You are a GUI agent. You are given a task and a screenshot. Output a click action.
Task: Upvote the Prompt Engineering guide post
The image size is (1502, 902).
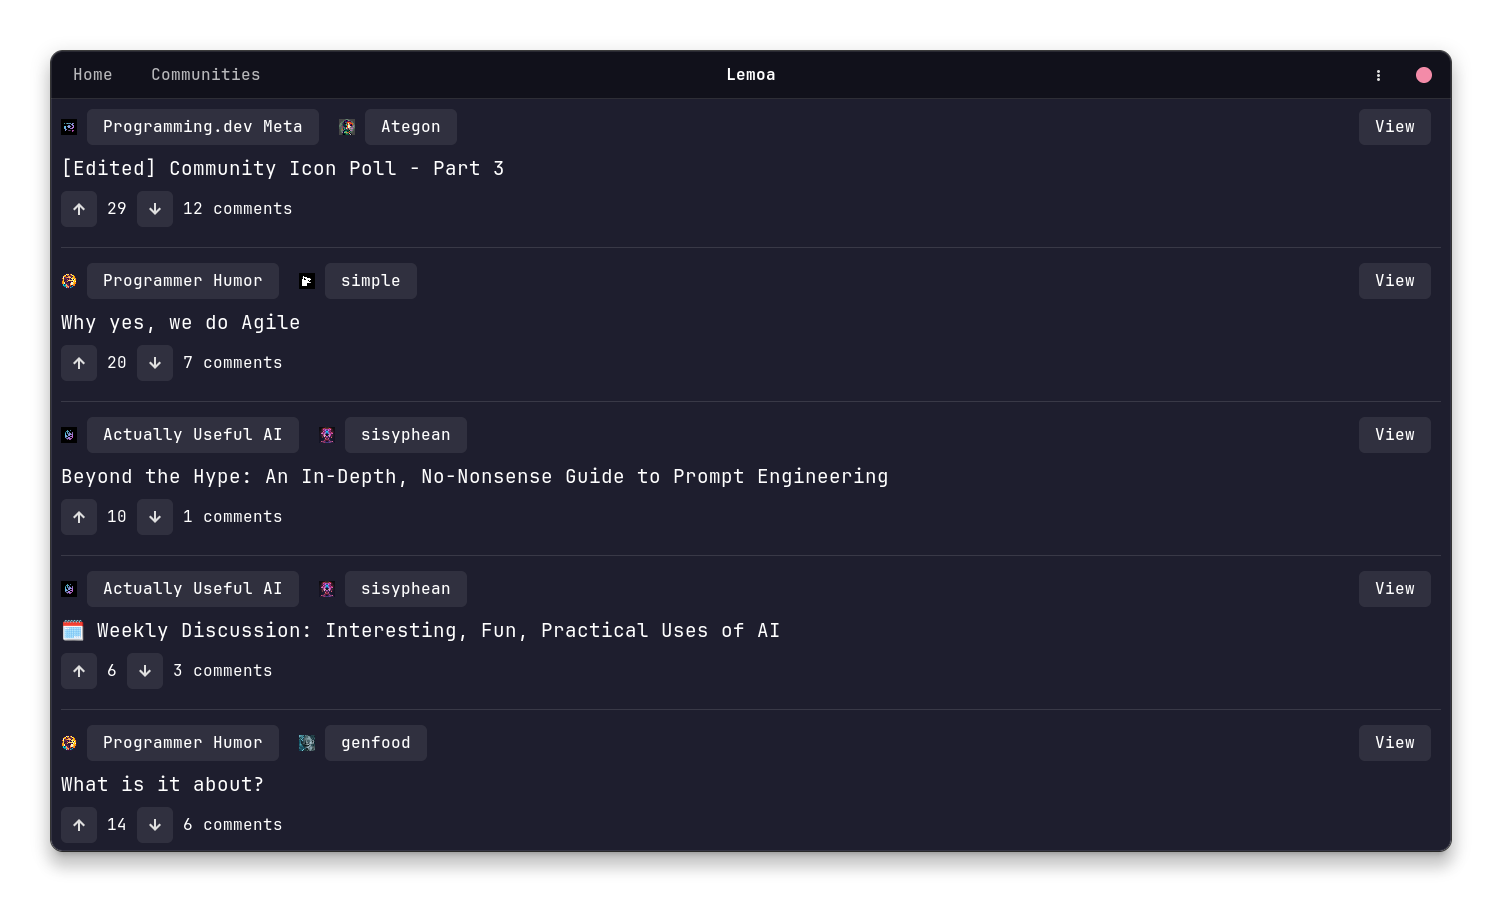(x=79, y=517)
